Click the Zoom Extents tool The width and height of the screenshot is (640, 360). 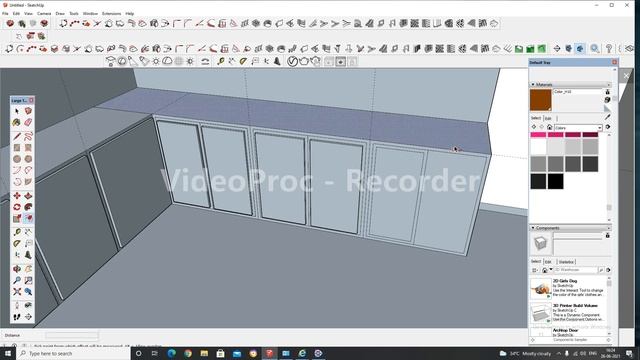[17, 292]
